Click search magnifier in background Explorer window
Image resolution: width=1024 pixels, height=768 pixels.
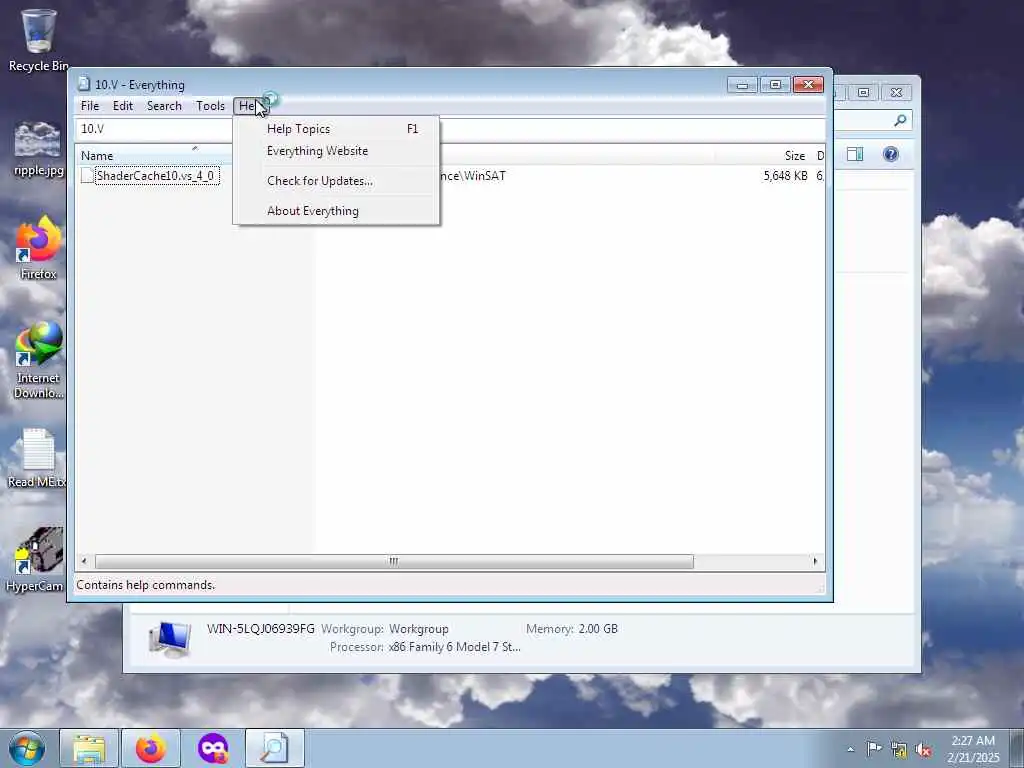coord(900,120)
